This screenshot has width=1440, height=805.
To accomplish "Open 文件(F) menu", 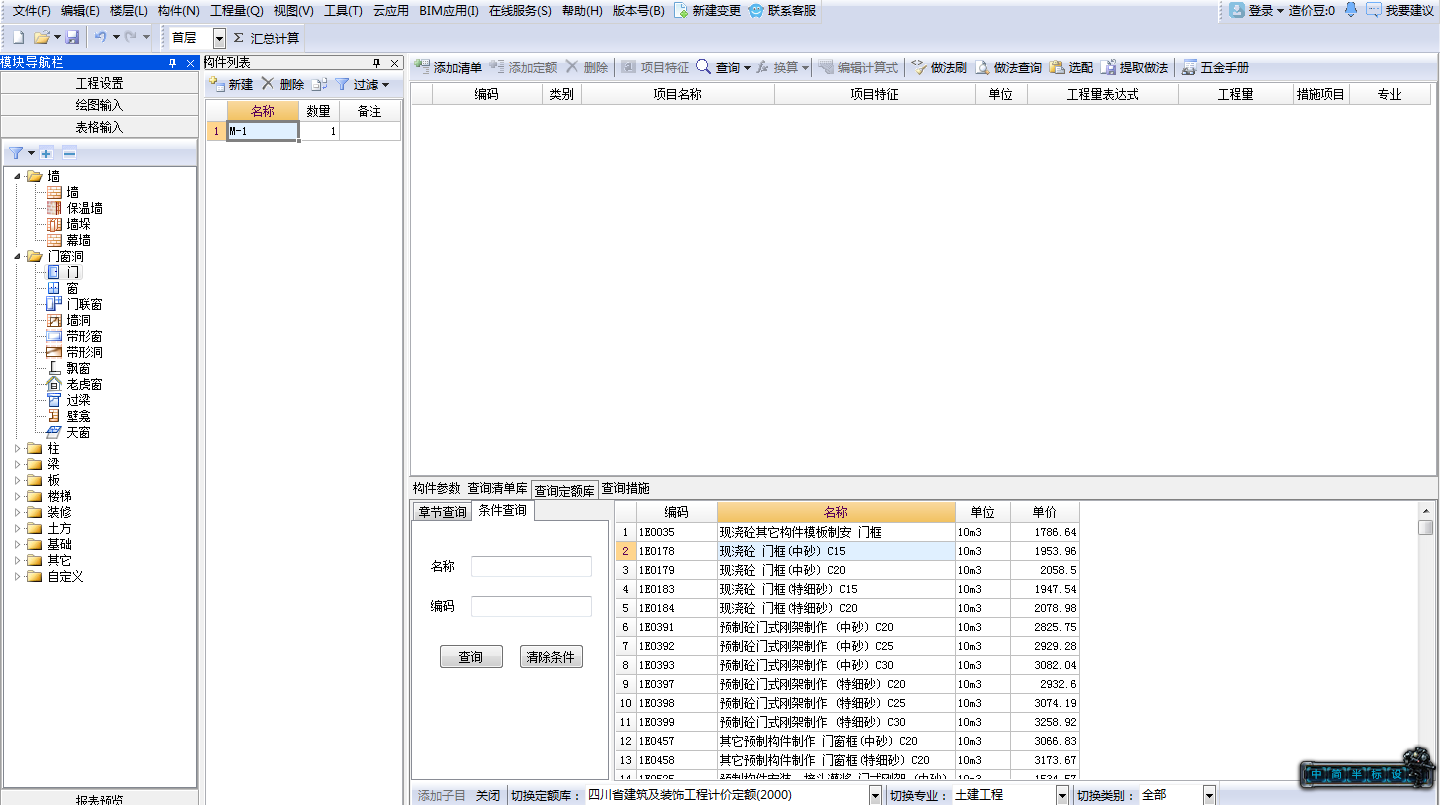I will [32, 10].
